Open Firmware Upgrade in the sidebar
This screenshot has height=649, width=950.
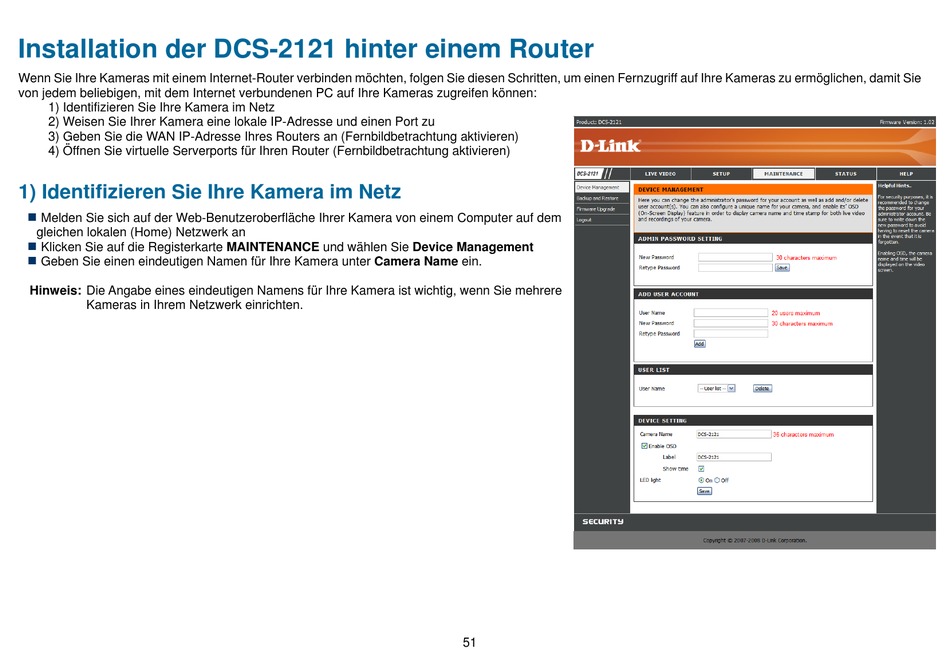[x=602, y=209]
